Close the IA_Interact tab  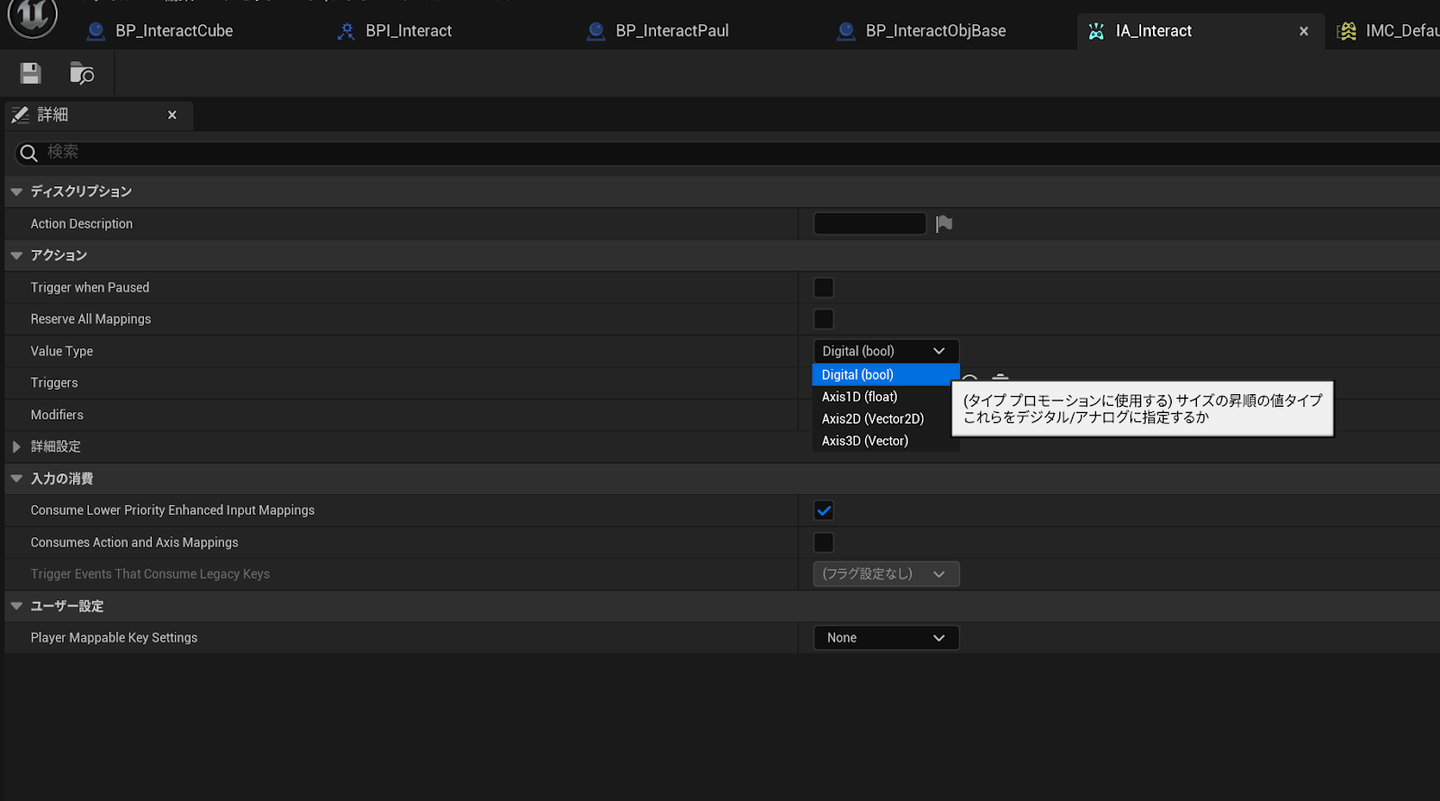(x=1304, y=32)
